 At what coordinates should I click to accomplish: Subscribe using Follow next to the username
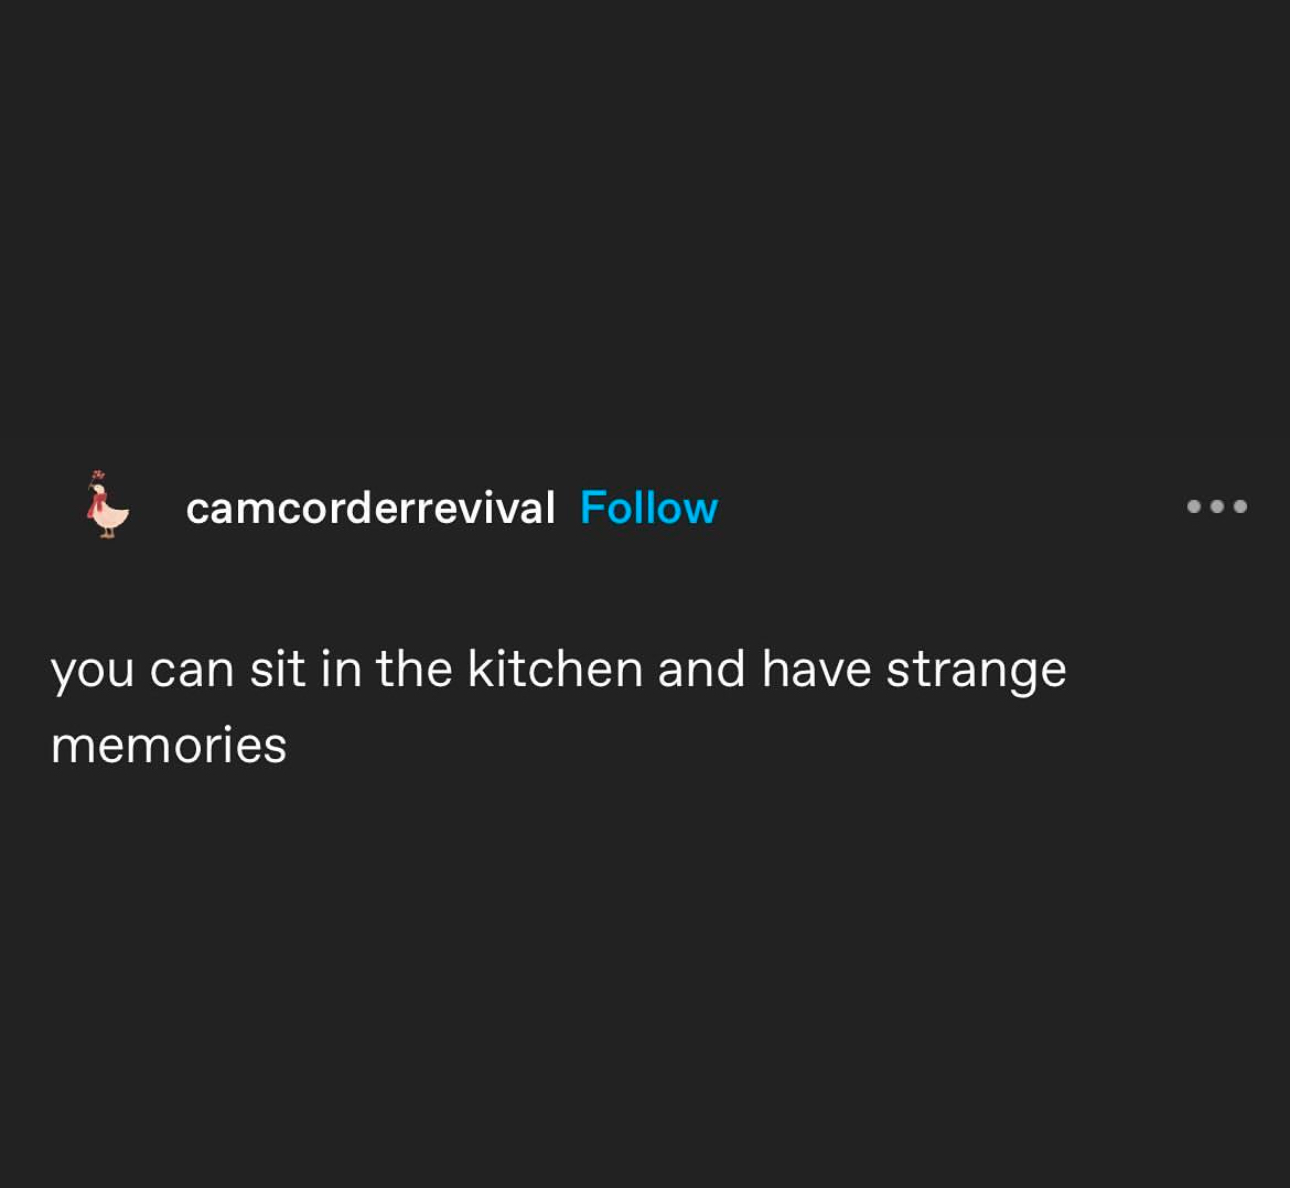[648, 508]
